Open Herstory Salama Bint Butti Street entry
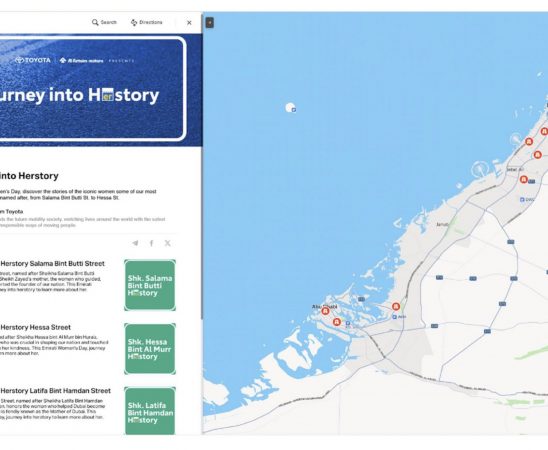The height and width of the screenshot is (450, 548). [52, 263]
